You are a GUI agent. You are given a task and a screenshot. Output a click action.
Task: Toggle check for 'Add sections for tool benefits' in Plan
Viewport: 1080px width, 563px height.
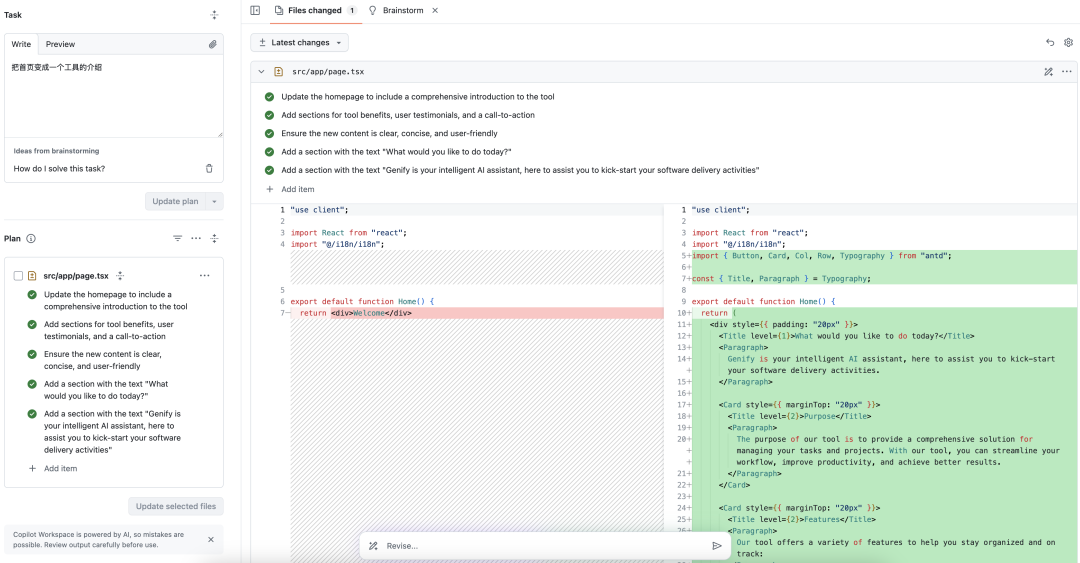click(32, 325)
